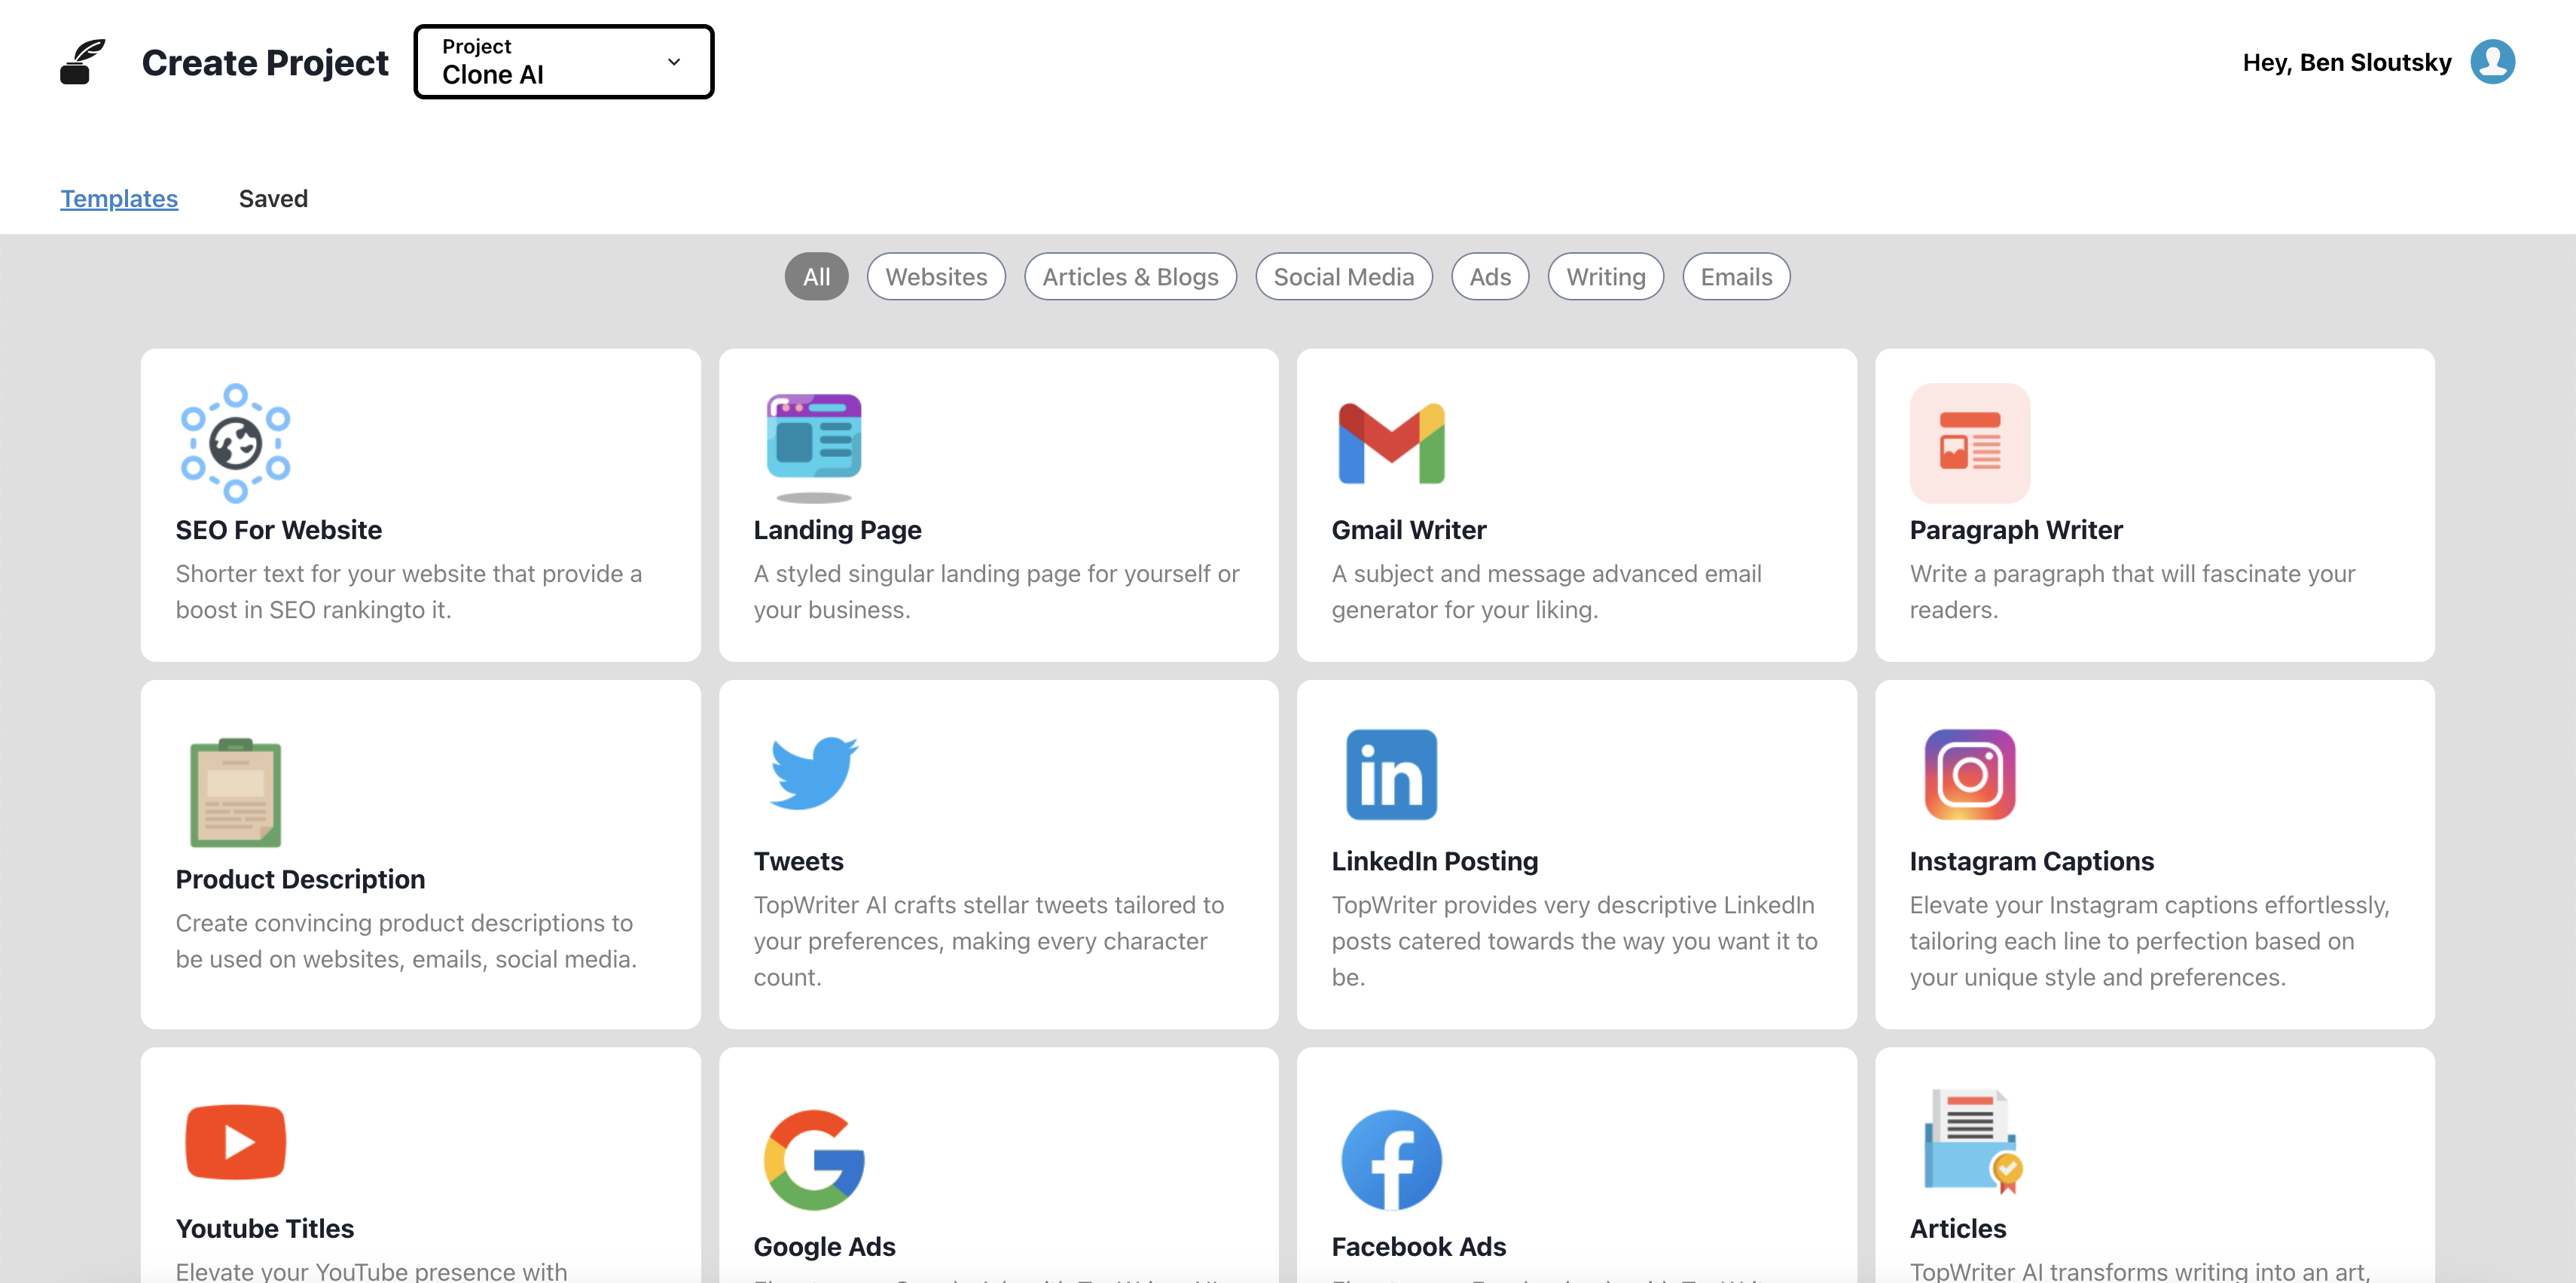Click the 'Elevate your Instagram captions effortlessly' text
The width and height of the screenshot is (2576, 1283).
point(2149,940)
